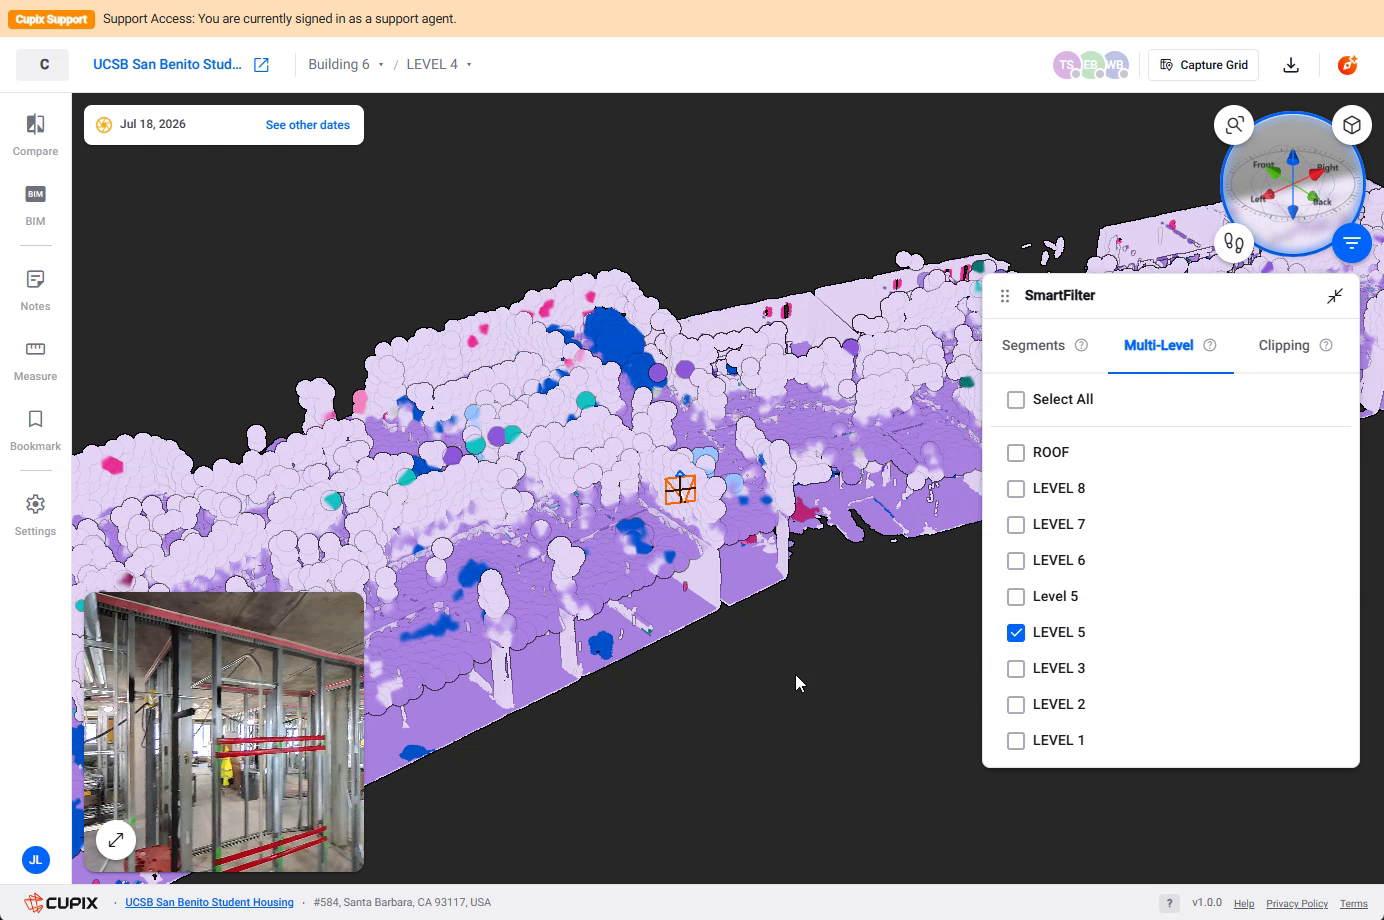Click the footer UCSB San Benito Student Housing link
The height and width of the screenshot is (920, 1384).
pyautogui.click(x=209, y=903)
